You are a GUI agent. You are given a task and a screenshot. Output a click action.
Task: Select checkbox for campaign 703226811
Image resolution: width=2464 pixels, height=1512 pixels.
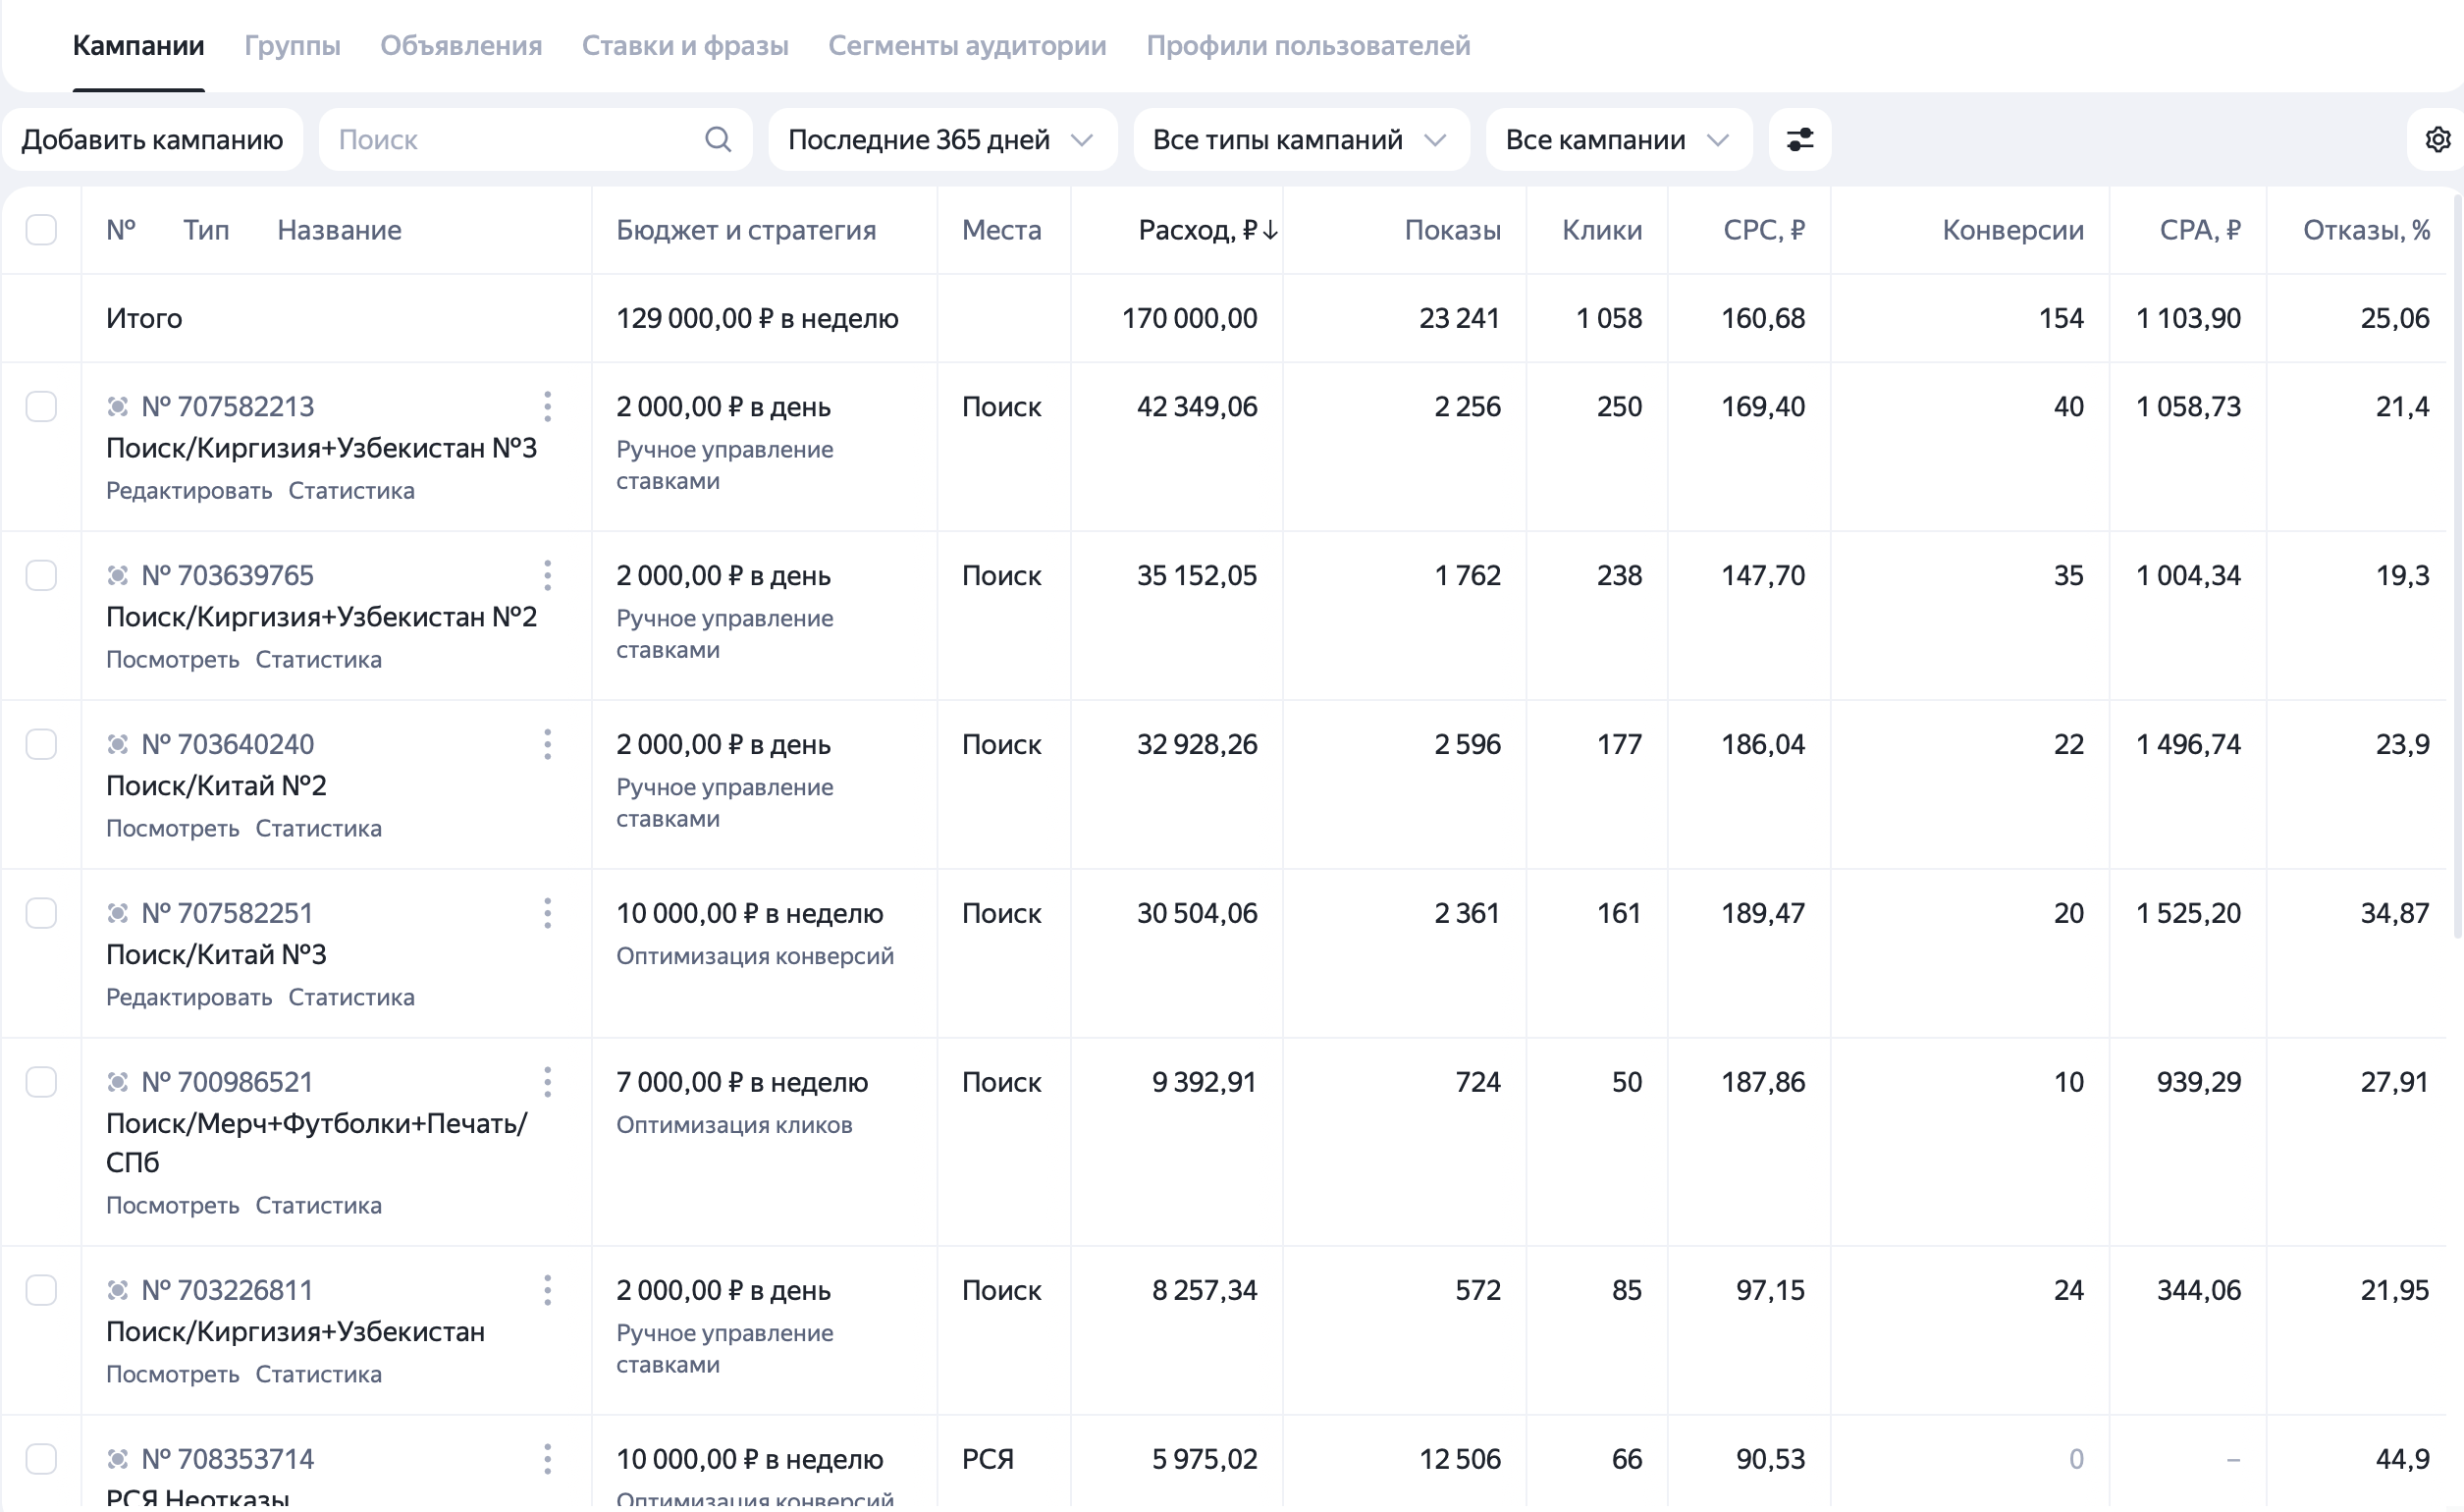41,1291
